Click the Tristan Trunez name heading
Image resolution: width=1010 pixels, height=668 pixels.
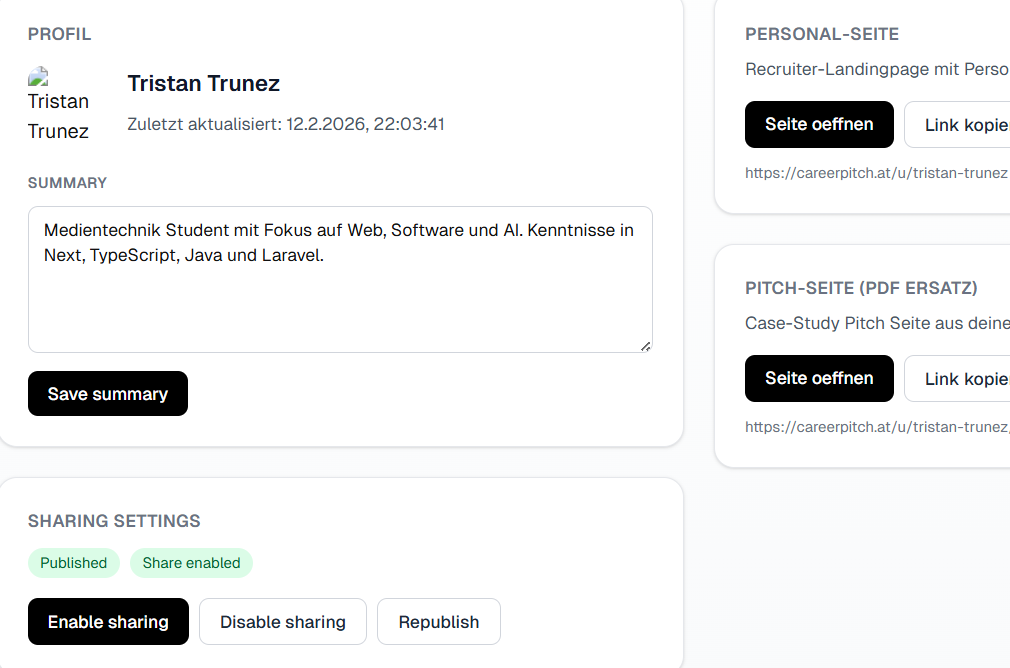(204, 84)
